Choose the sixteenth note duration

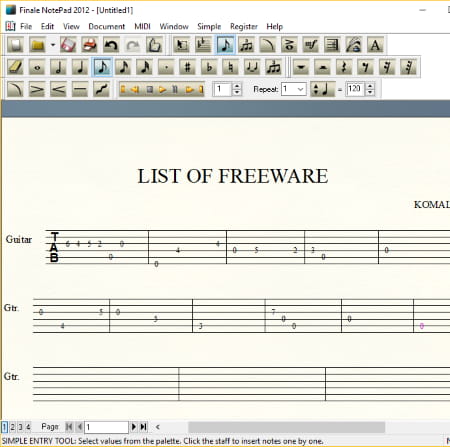tap(123, 67)
